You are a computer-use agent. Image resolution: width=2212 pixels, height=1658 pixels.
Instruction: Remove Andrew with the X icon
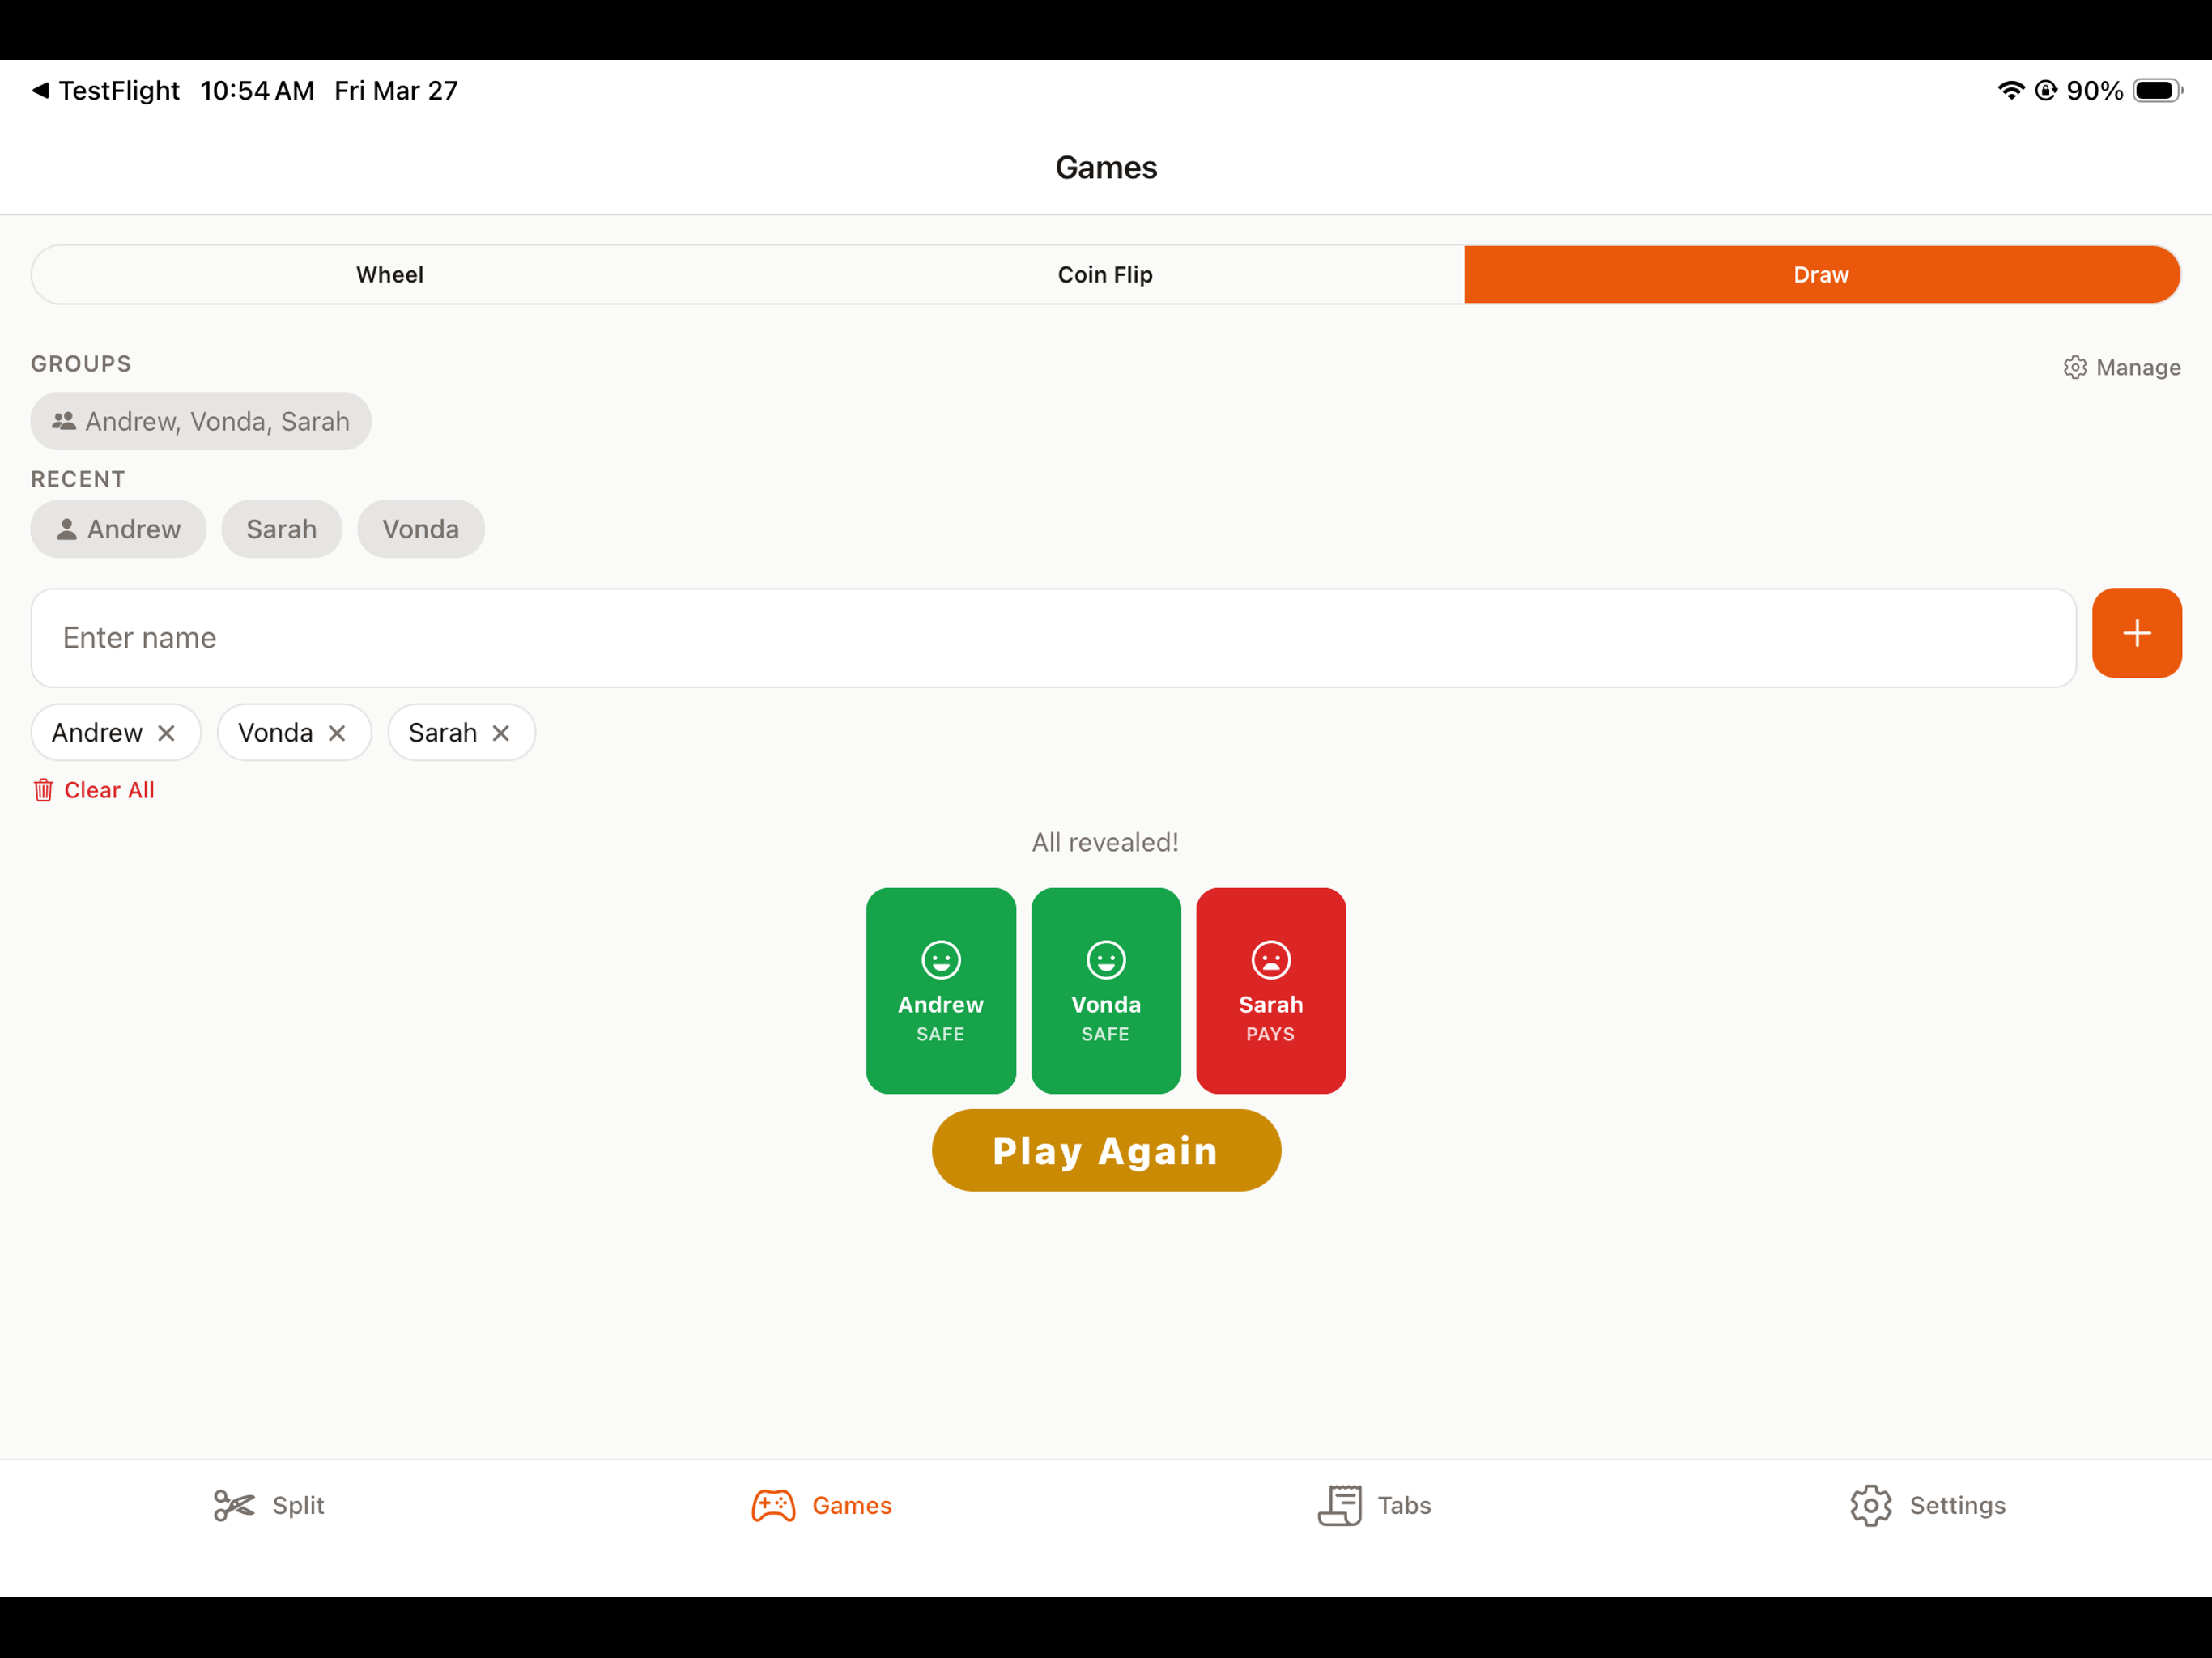coord(167,733)
